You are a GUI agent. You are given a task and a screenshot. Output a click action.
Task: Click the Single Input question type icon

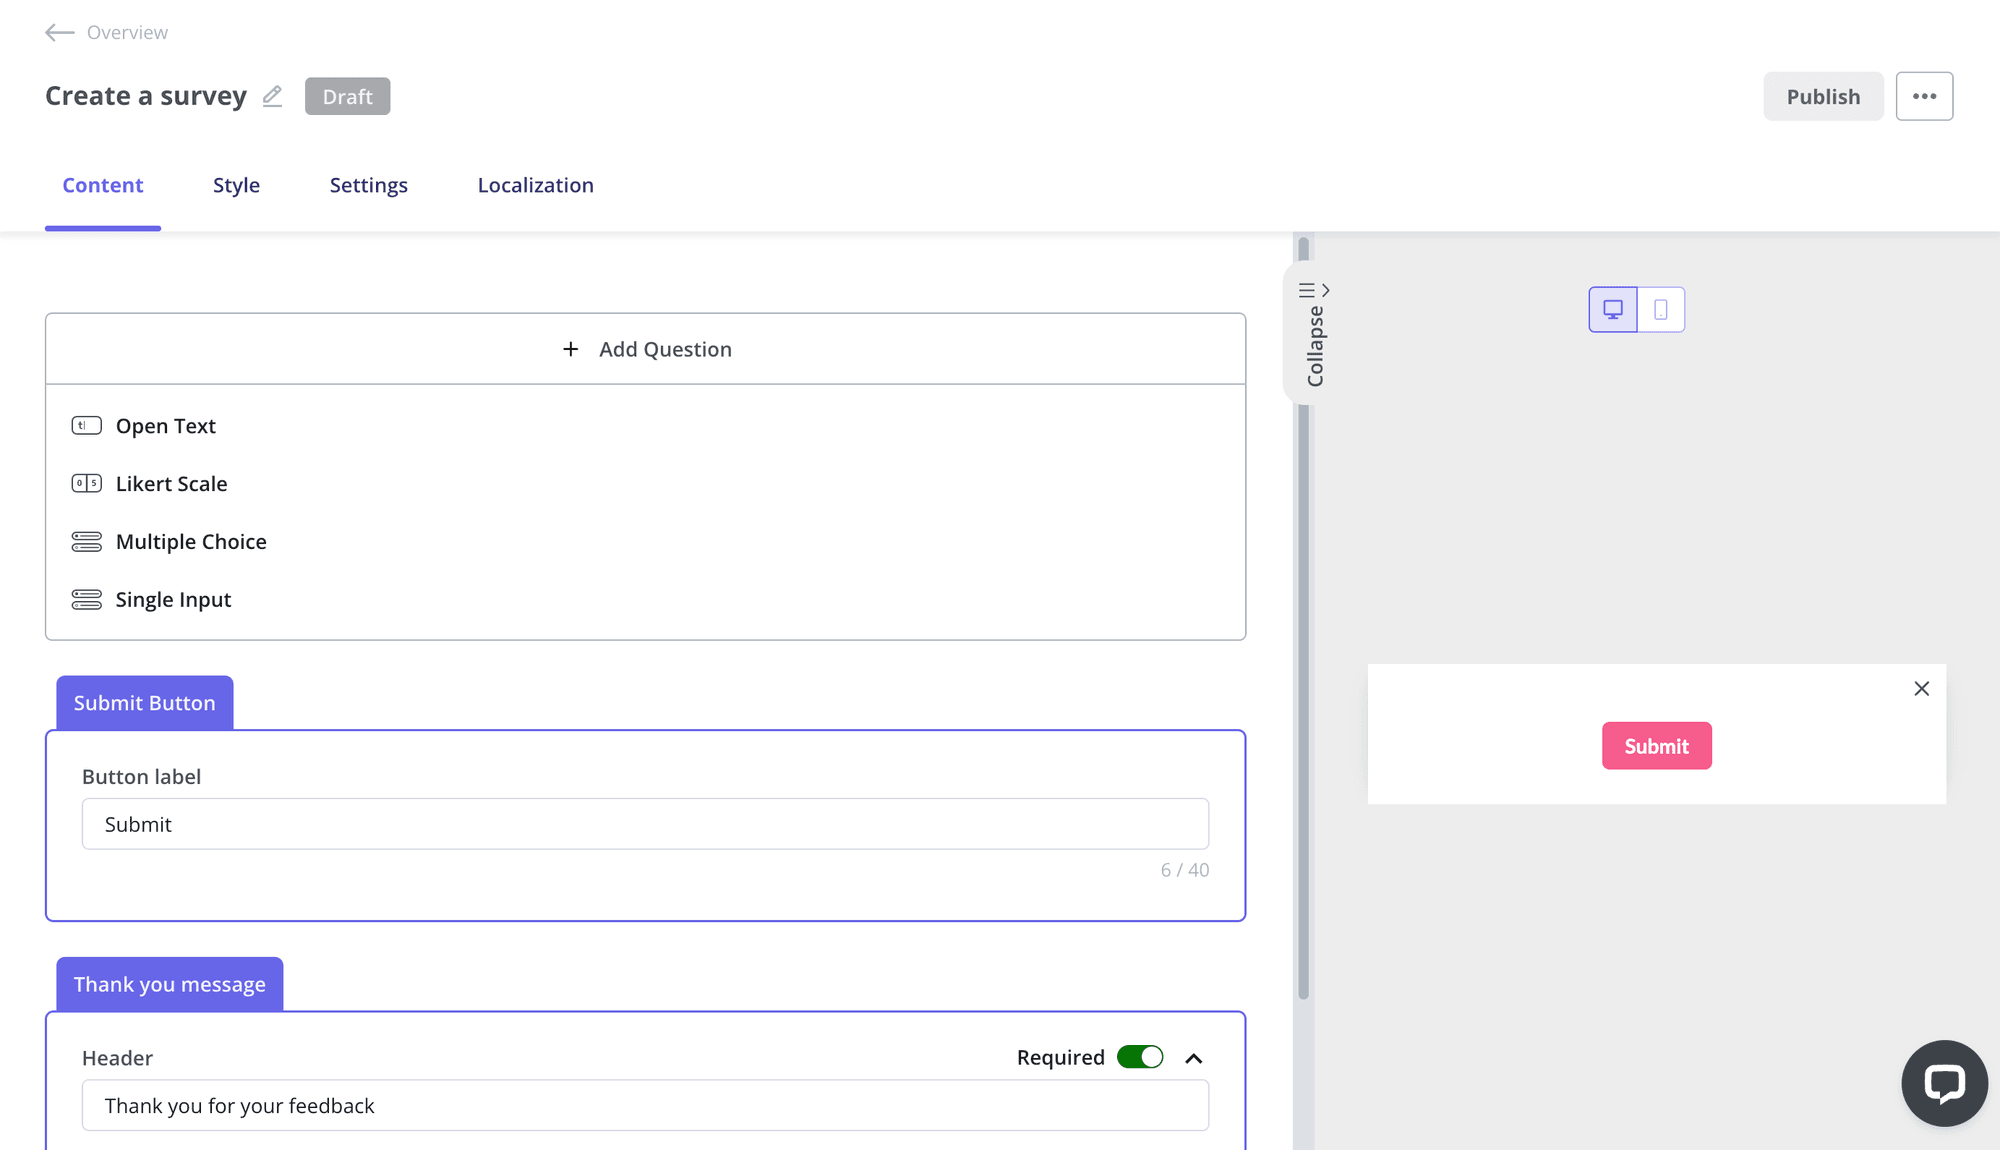tap(87, 598)
